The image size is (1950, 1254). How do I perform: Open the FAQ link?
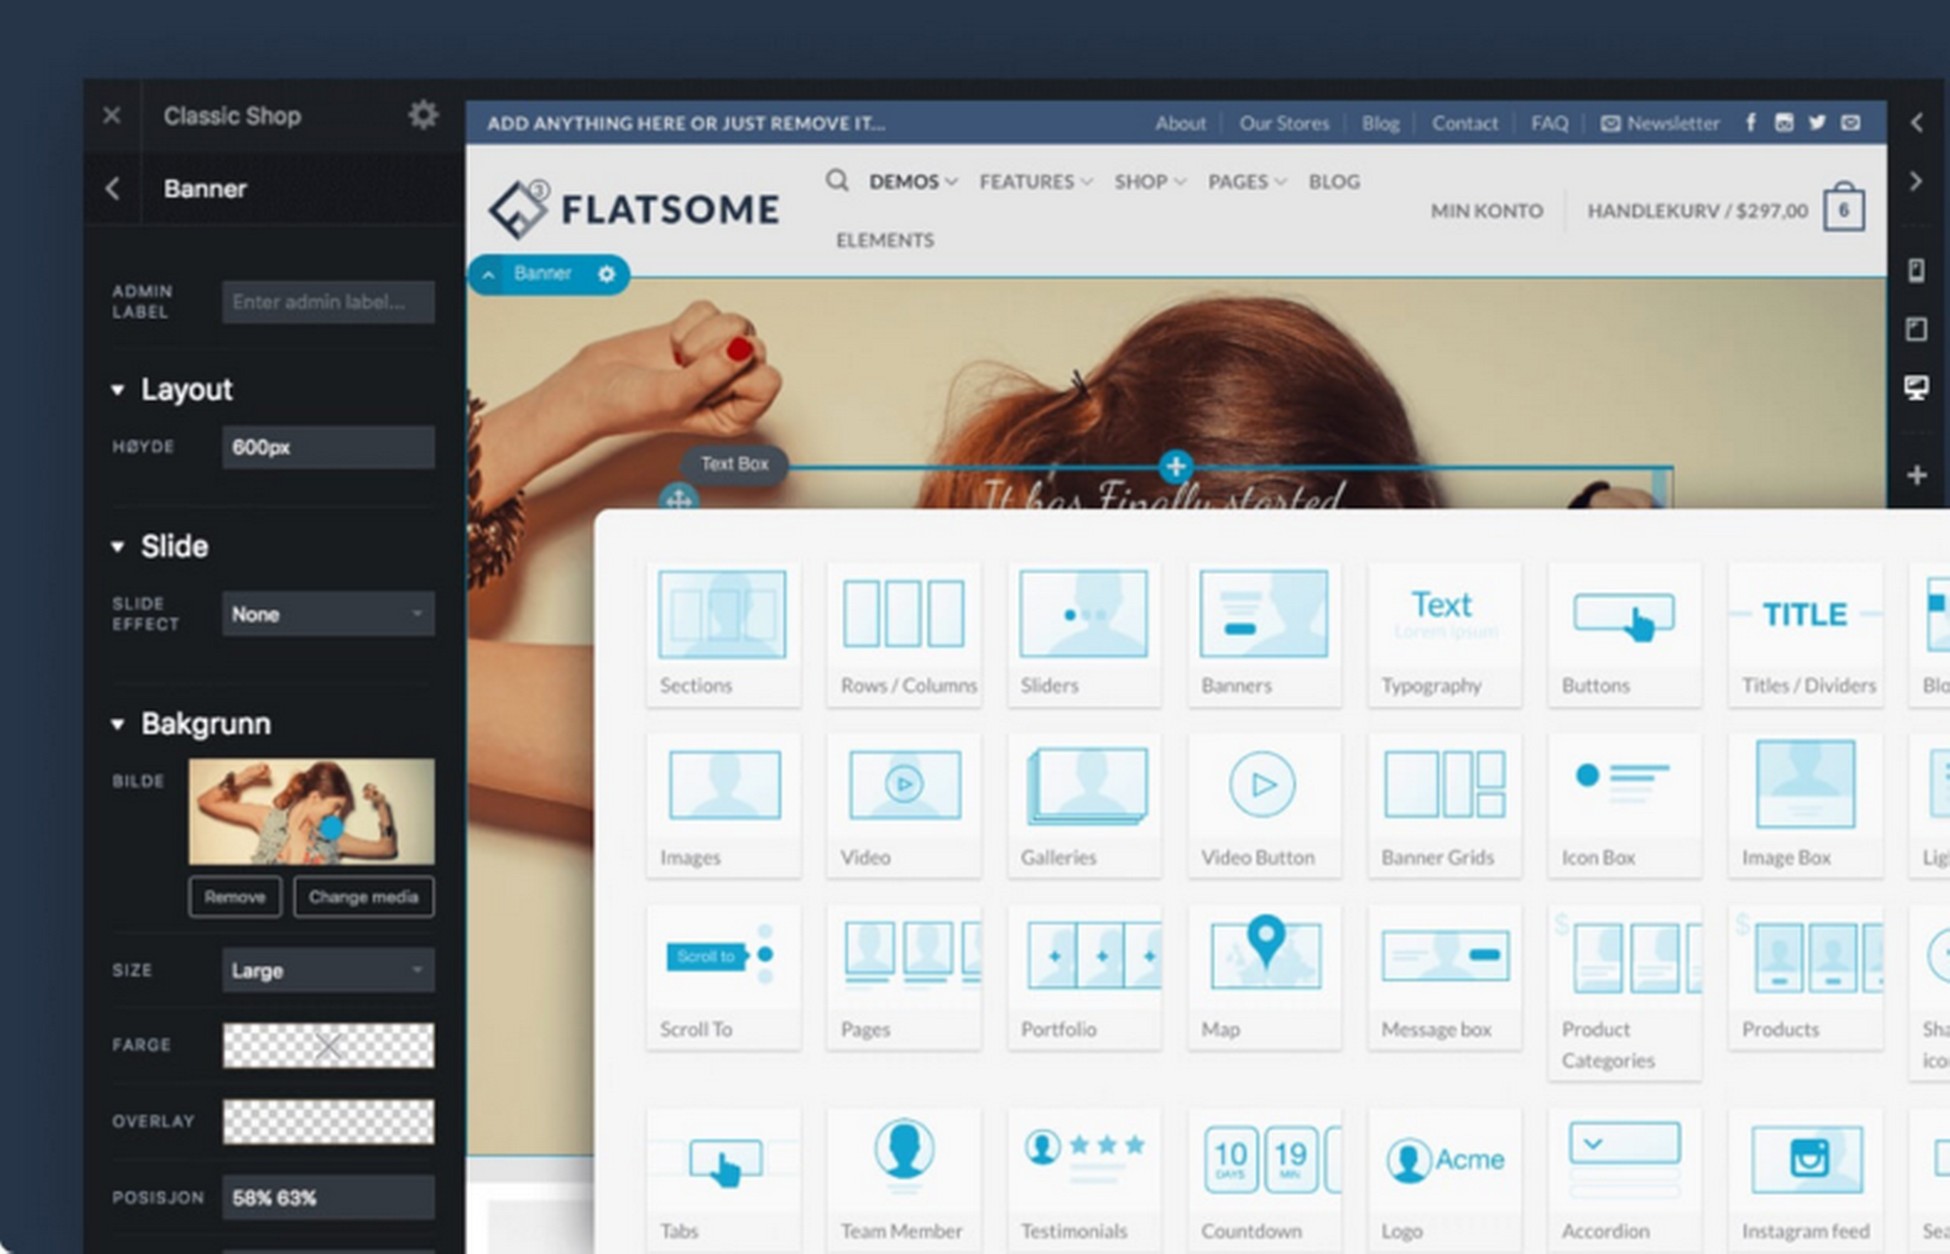click(x=1549, y=123)
